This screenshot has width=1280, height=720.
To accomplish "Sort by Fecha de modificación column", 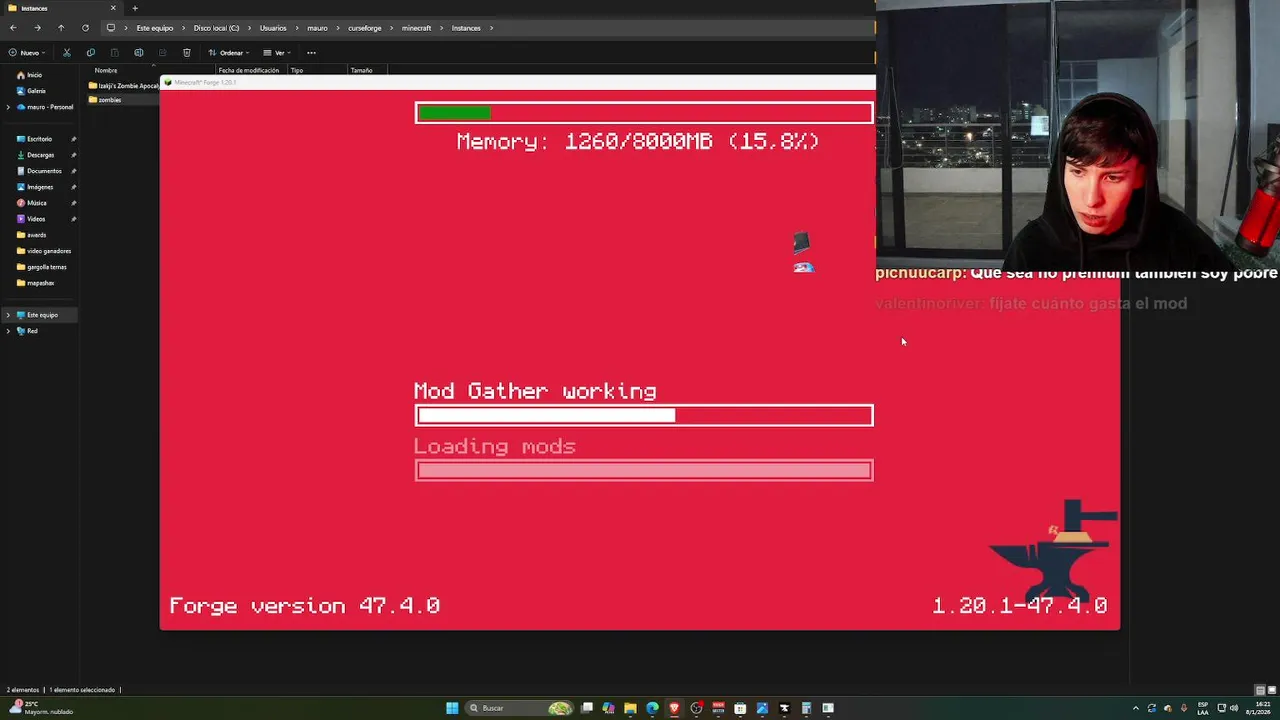I will [x=249, y=70].
